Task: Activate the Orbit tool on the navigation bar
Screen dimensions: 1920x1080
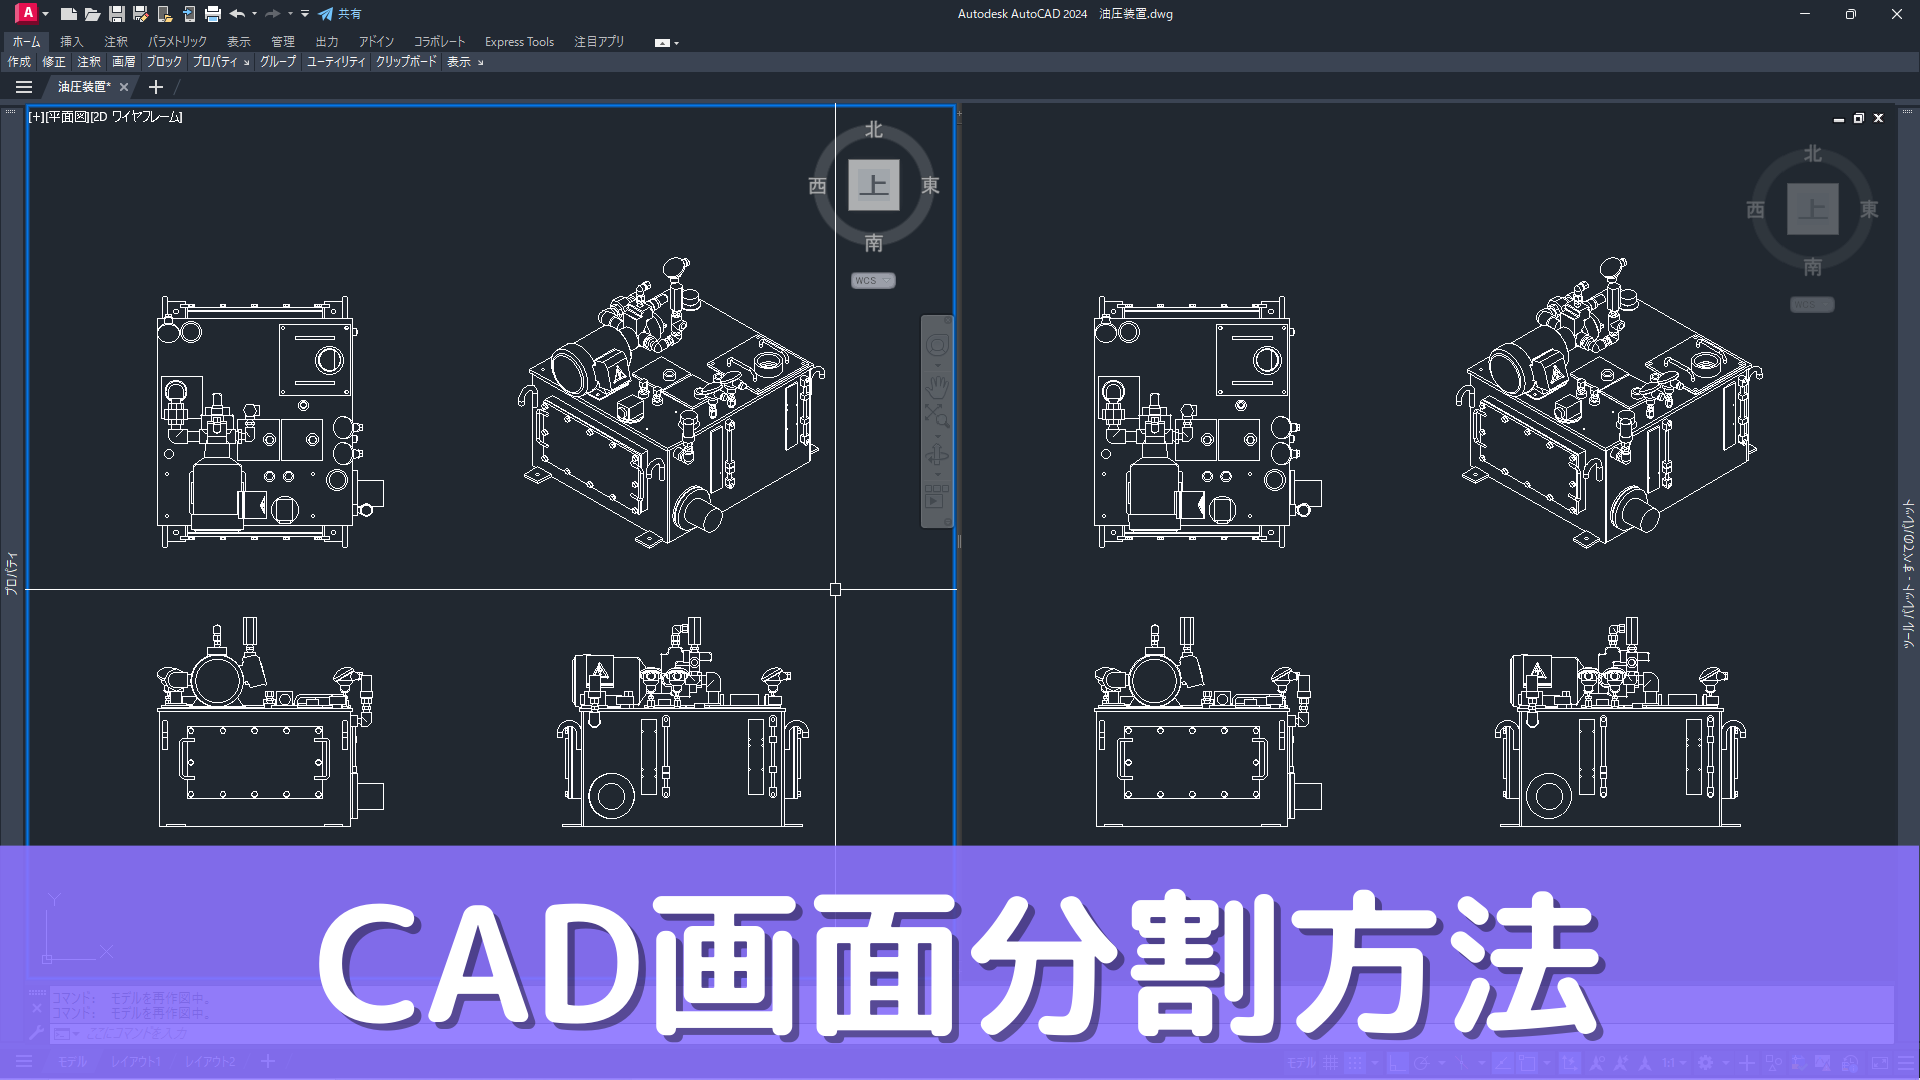Action: point(936,452)
